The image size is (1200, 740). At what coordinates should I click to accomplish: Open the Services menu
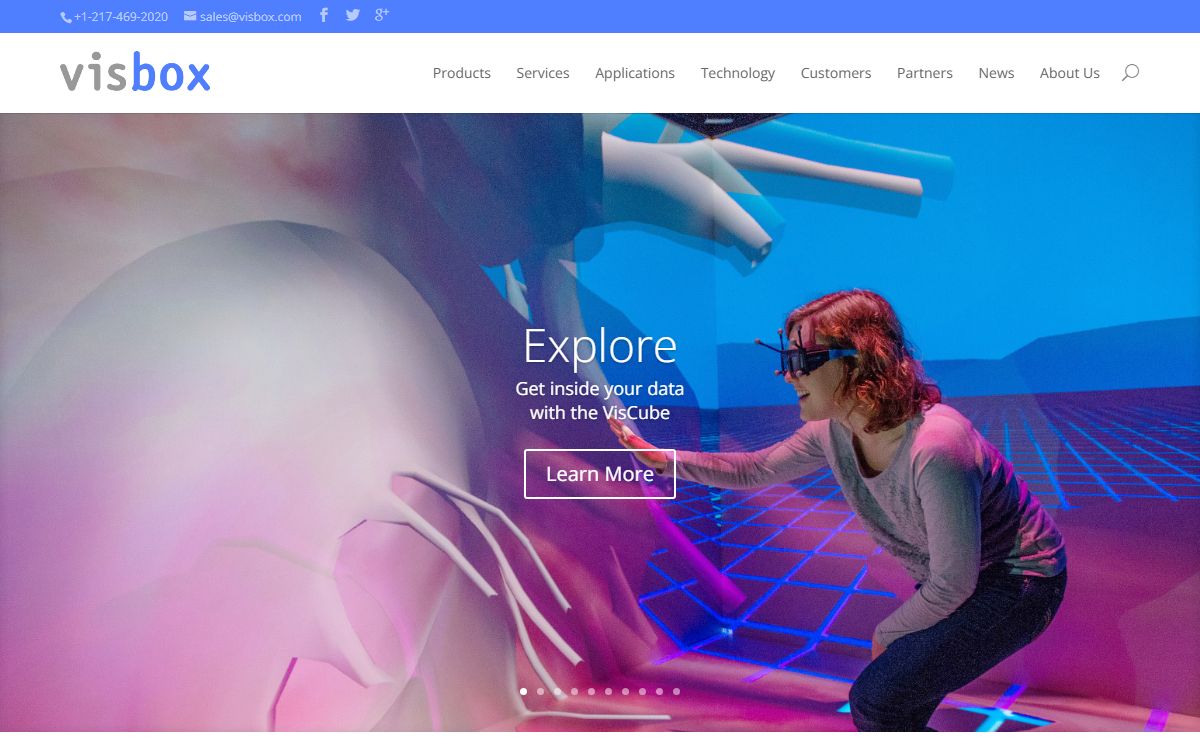coord(543,73)
